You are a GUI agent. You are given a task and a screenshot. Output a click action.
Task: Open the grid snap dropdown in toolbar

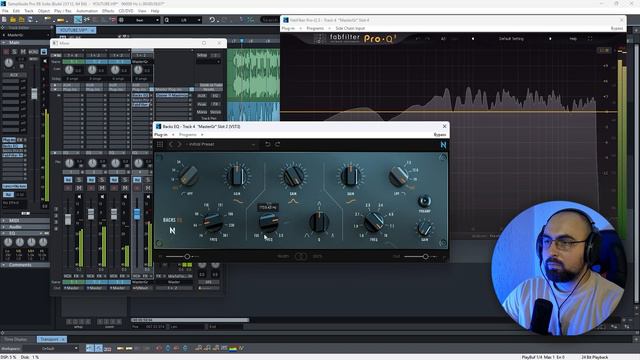click(140, 20)
